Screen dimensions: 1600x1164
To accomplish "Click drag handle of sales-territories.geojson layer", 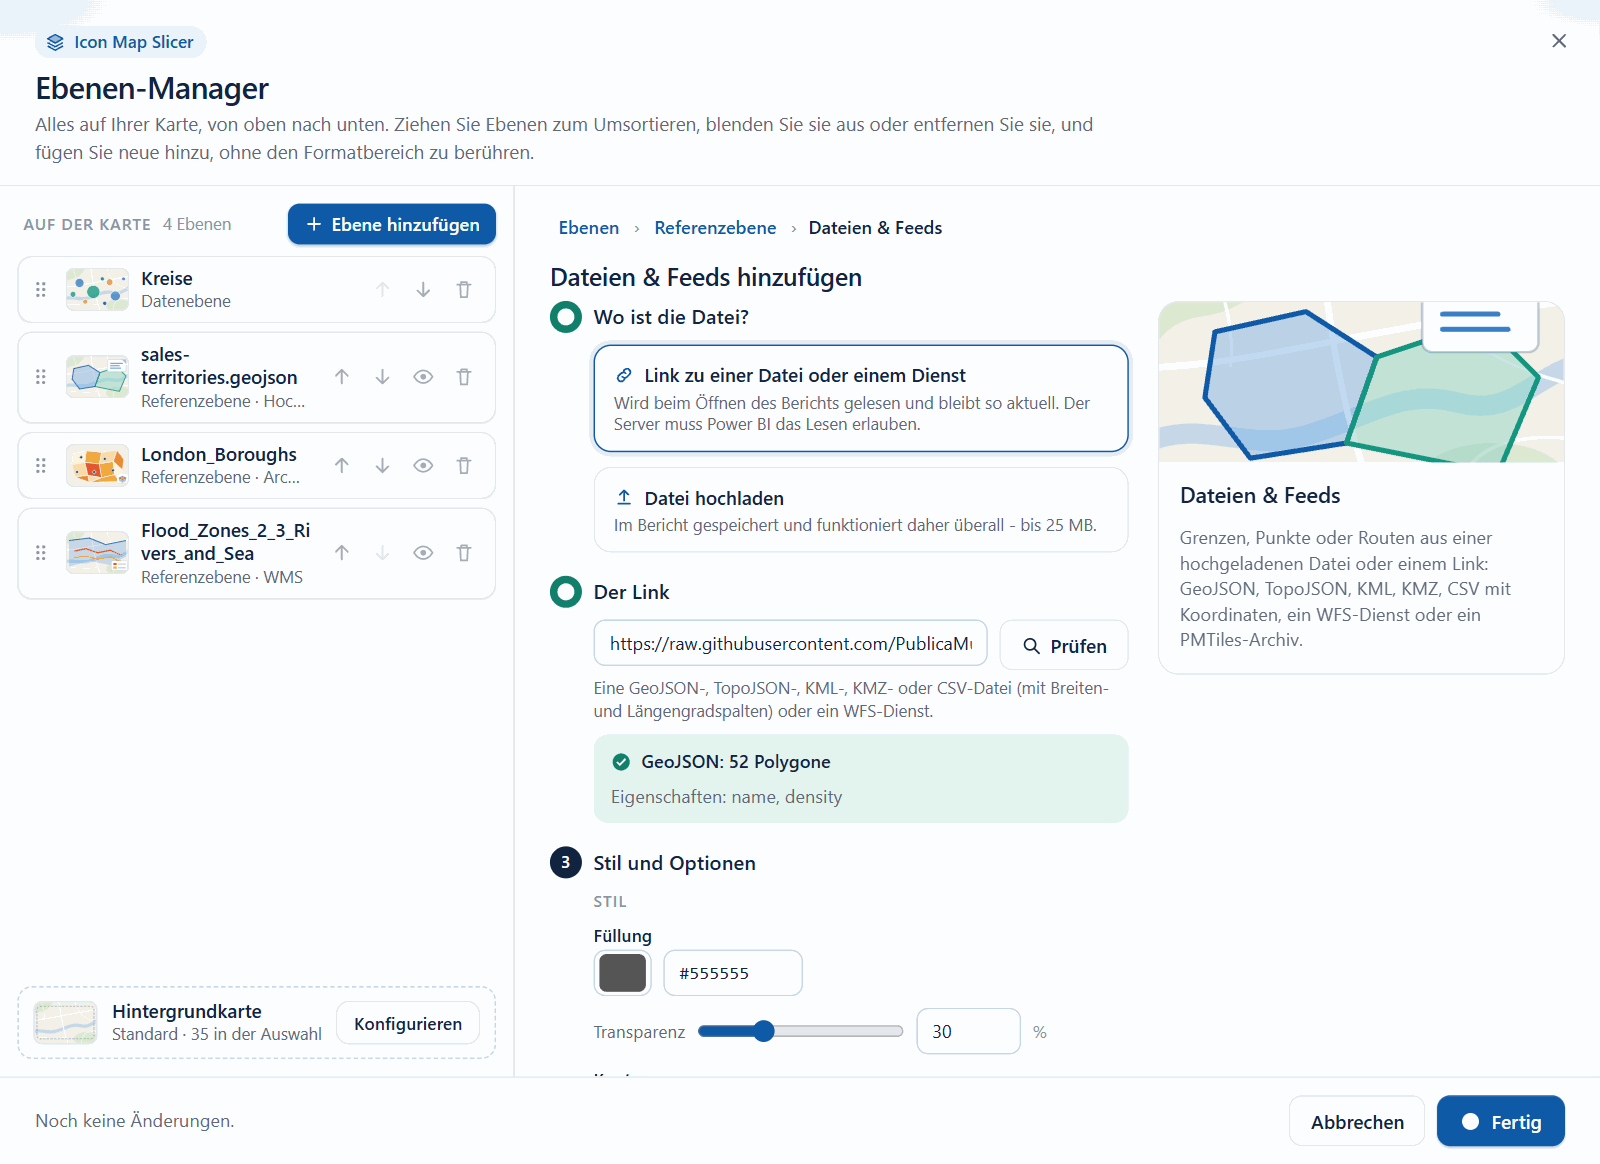I will pos(41,377).
